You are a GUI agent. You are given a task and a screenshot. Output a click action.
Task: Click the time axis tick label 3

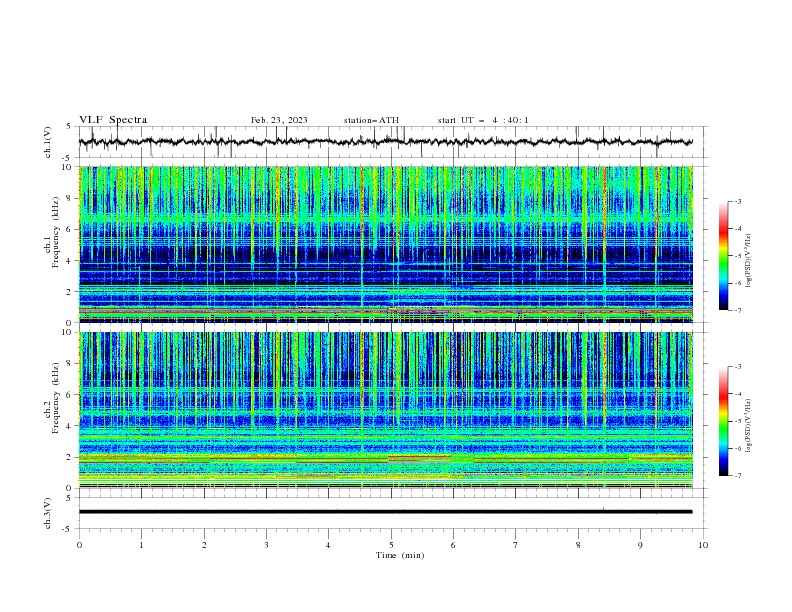pos(266,545)
